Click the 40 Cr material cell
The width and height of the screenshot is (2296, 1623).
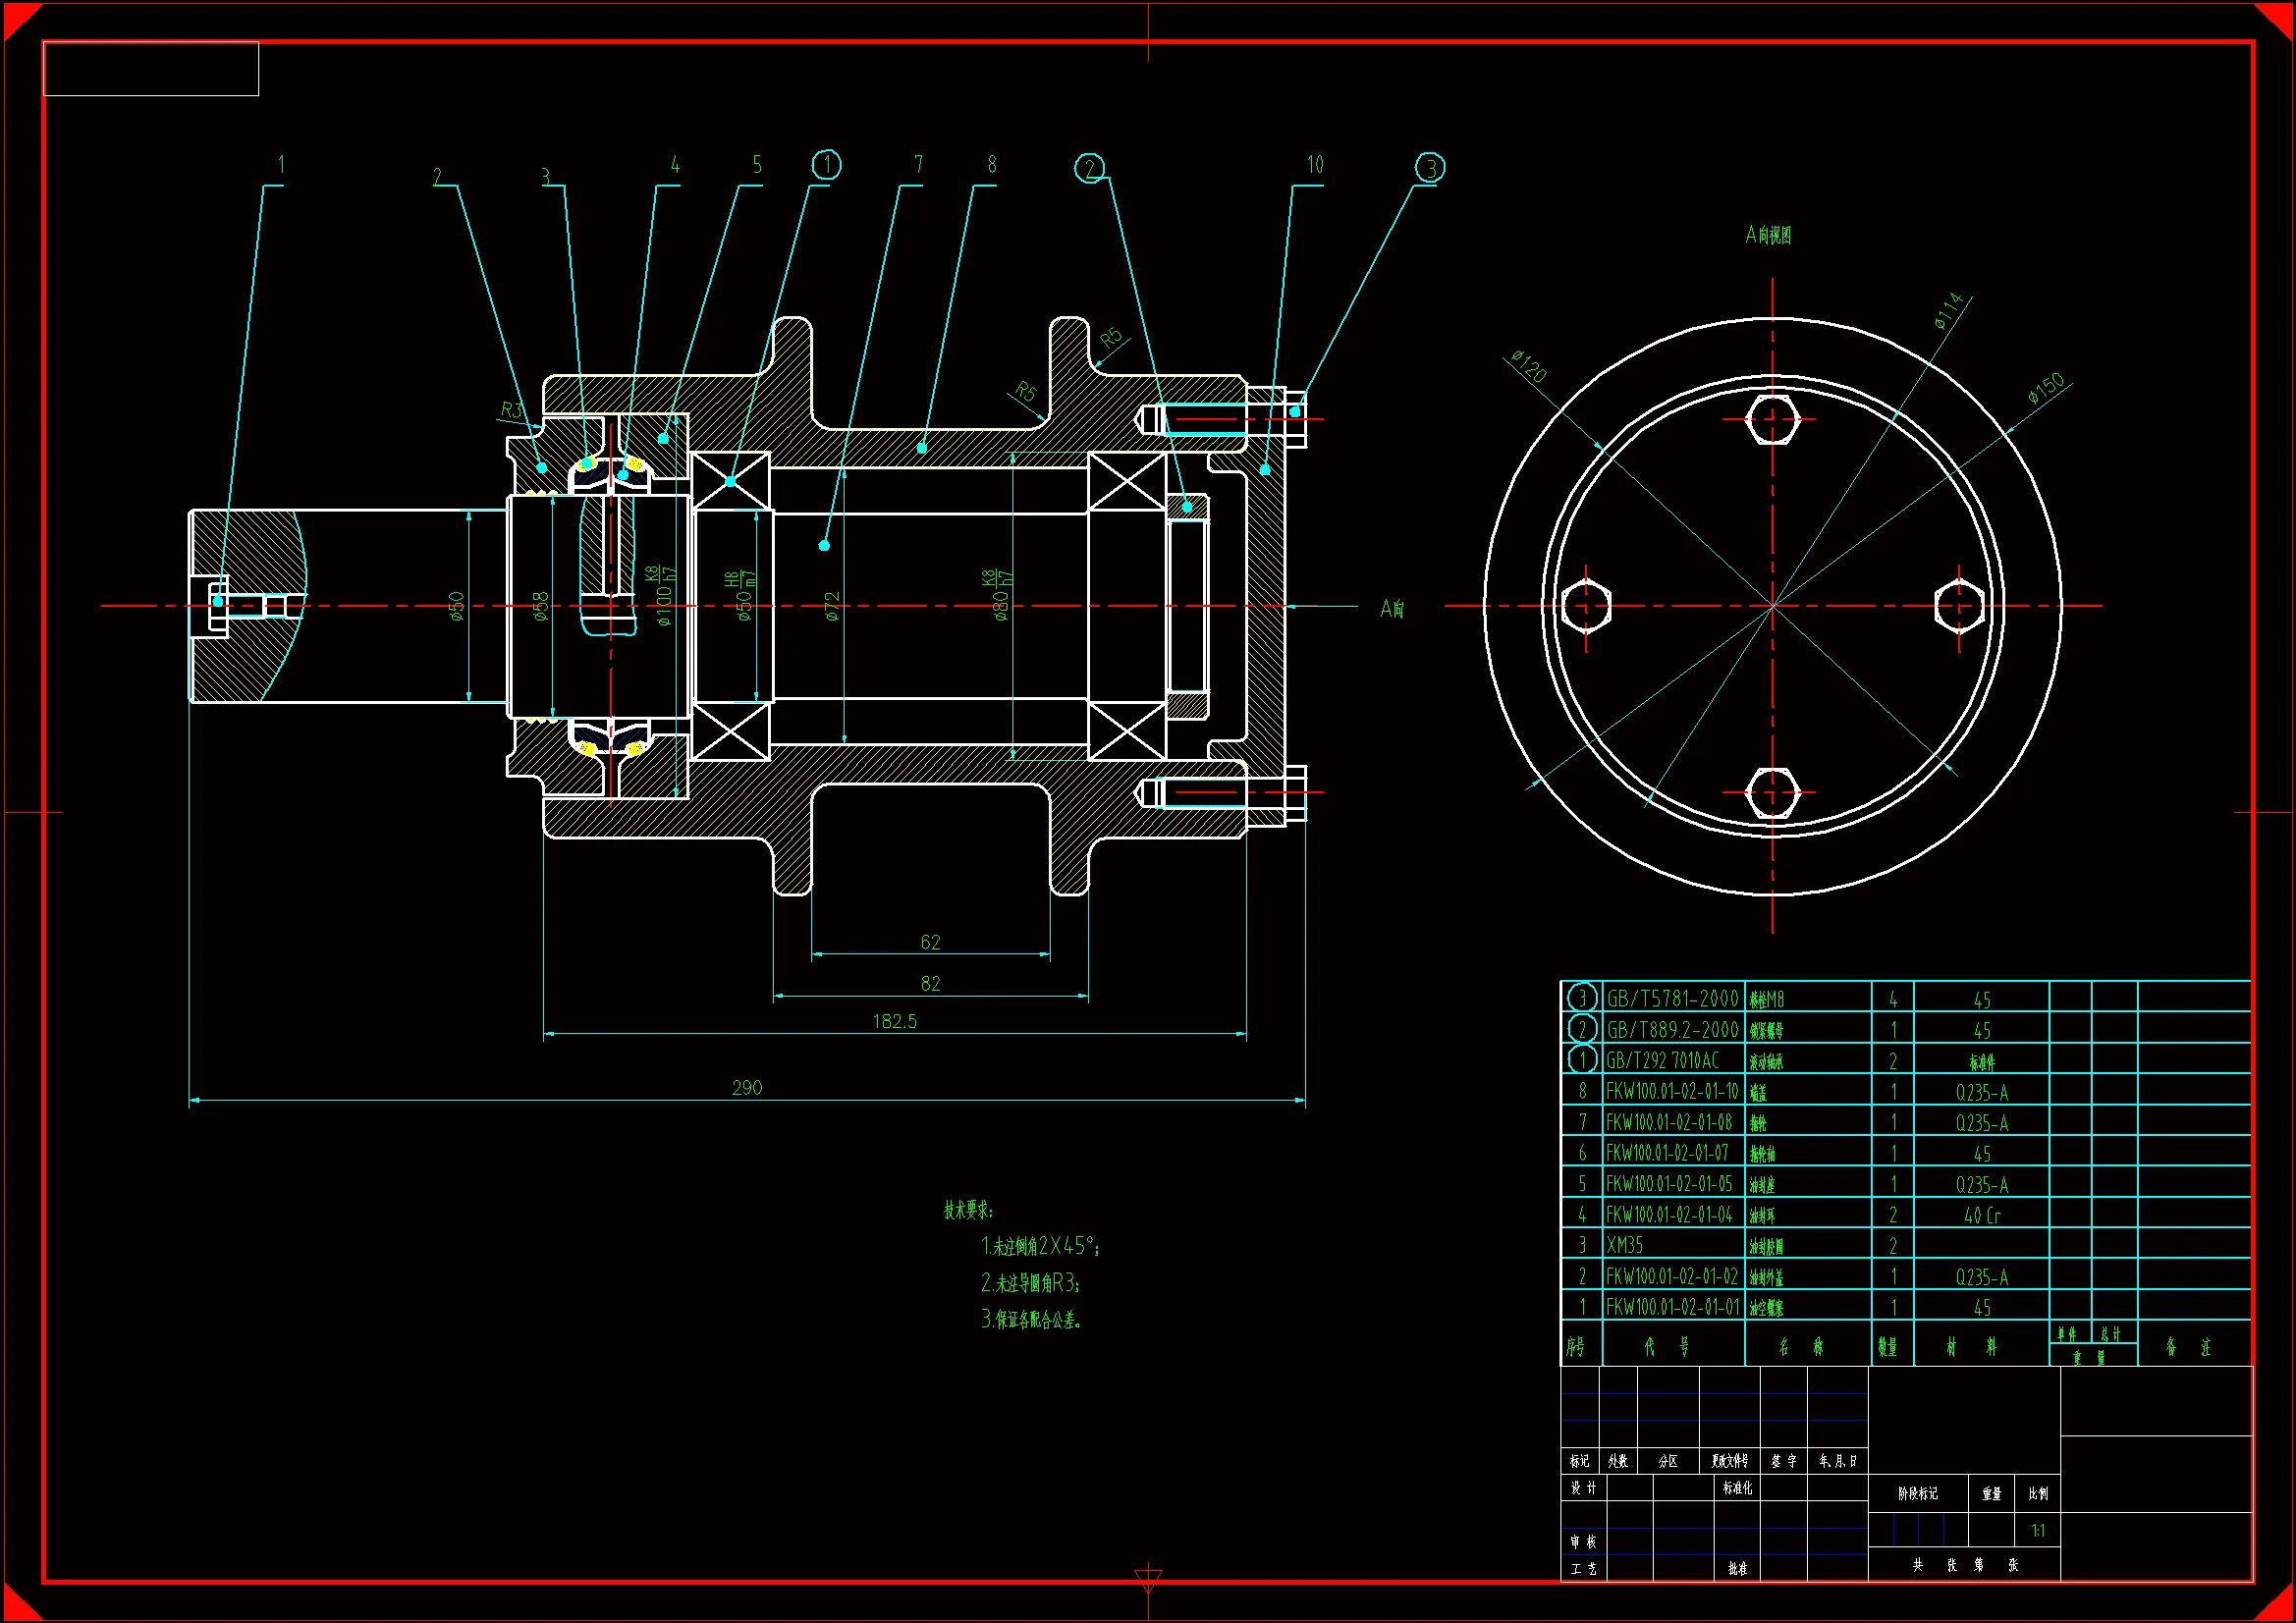tap(1981, 1215)
